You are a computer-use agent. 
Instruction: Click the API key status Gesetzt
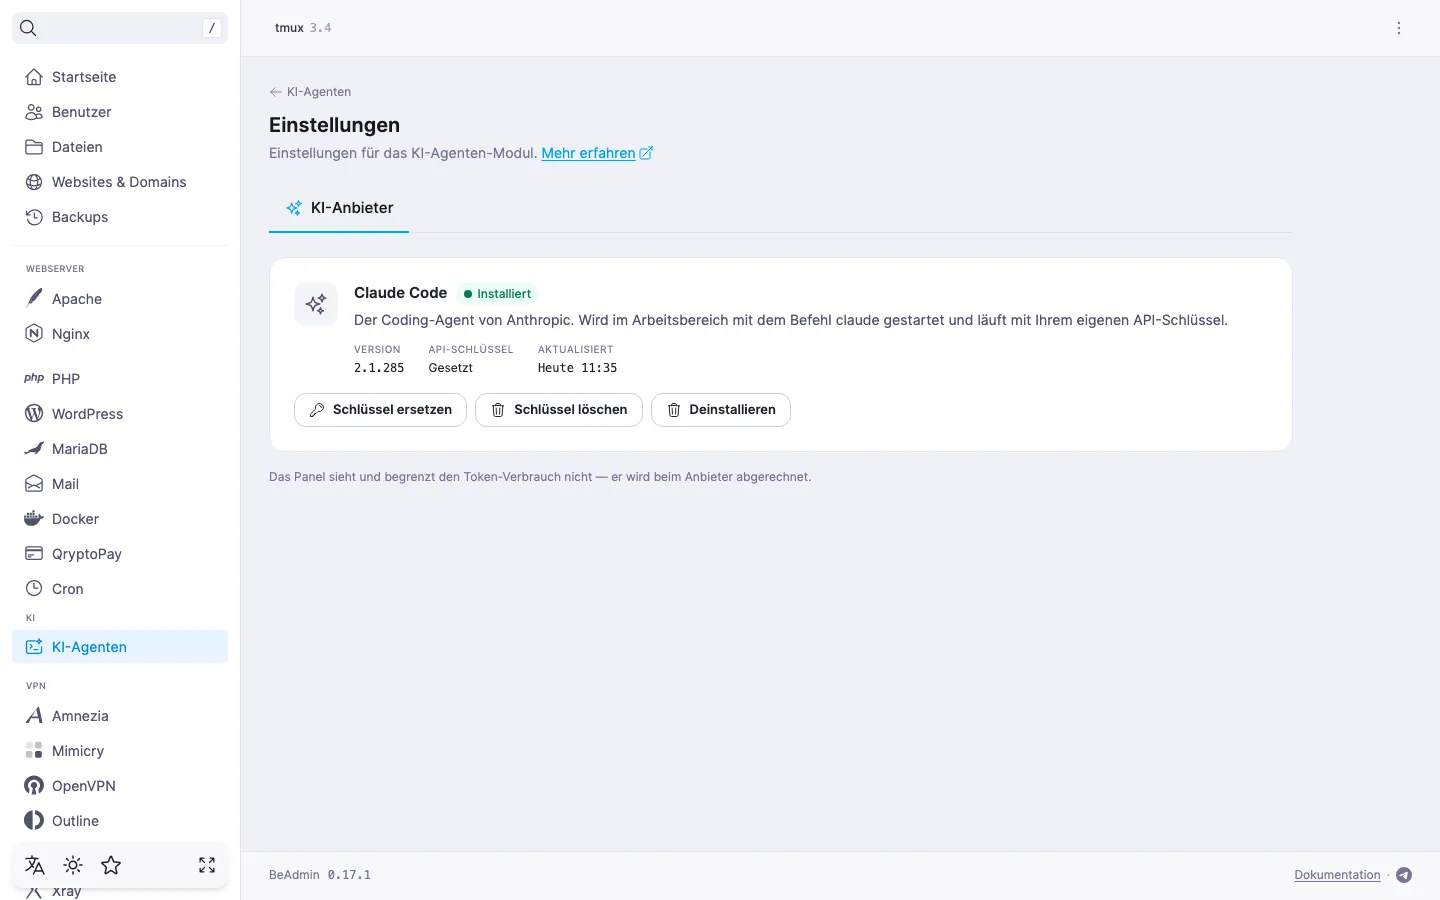451,368
